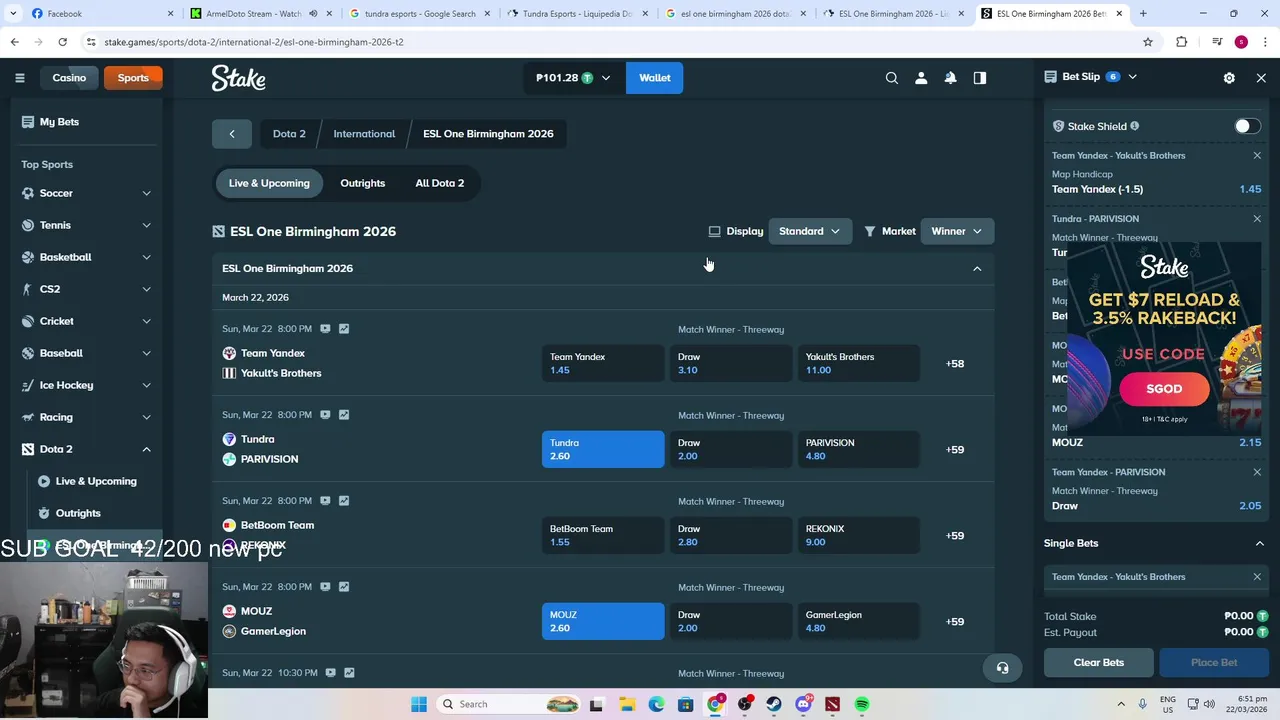Viewport: 1280px width, 720px height.
Task: Expand Soccer in the sidebar
Action: coord(146,193)
